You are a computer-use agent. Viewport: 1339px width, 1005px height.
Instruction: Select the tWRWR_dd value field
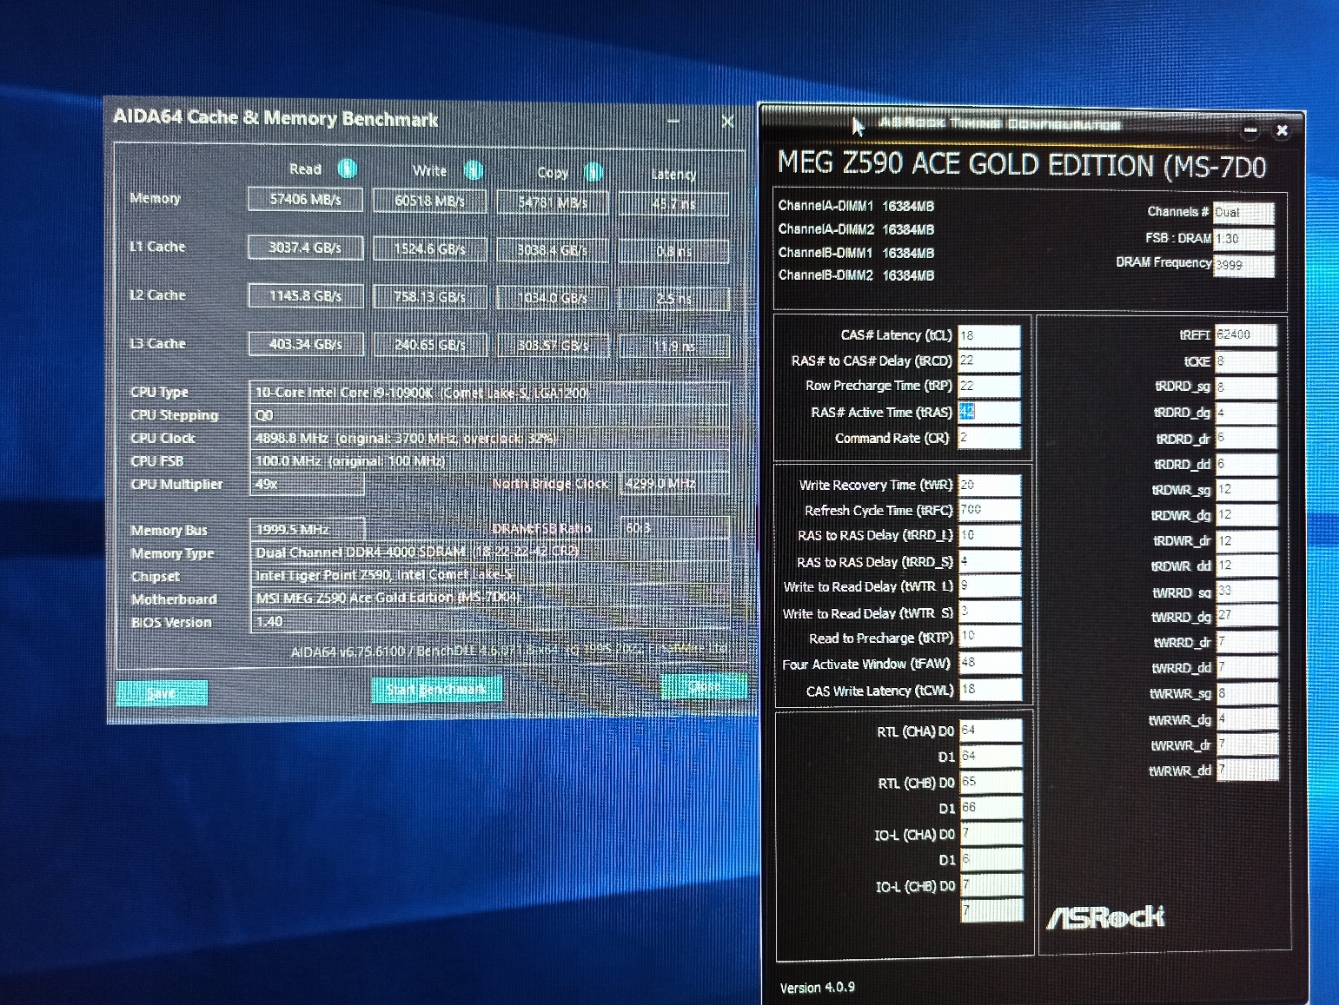coord(1246,770)
